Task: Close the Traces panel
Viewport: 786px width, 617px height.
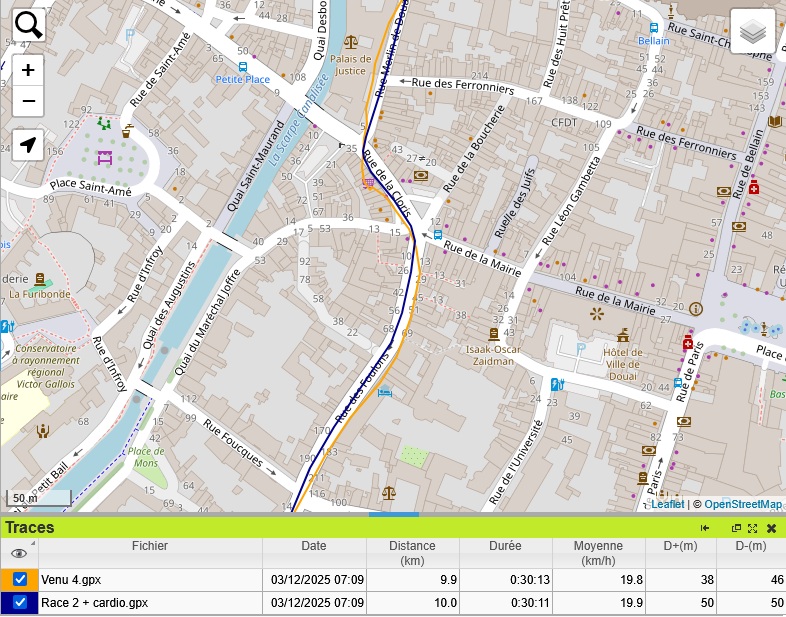Action: (x=771, y=528)
